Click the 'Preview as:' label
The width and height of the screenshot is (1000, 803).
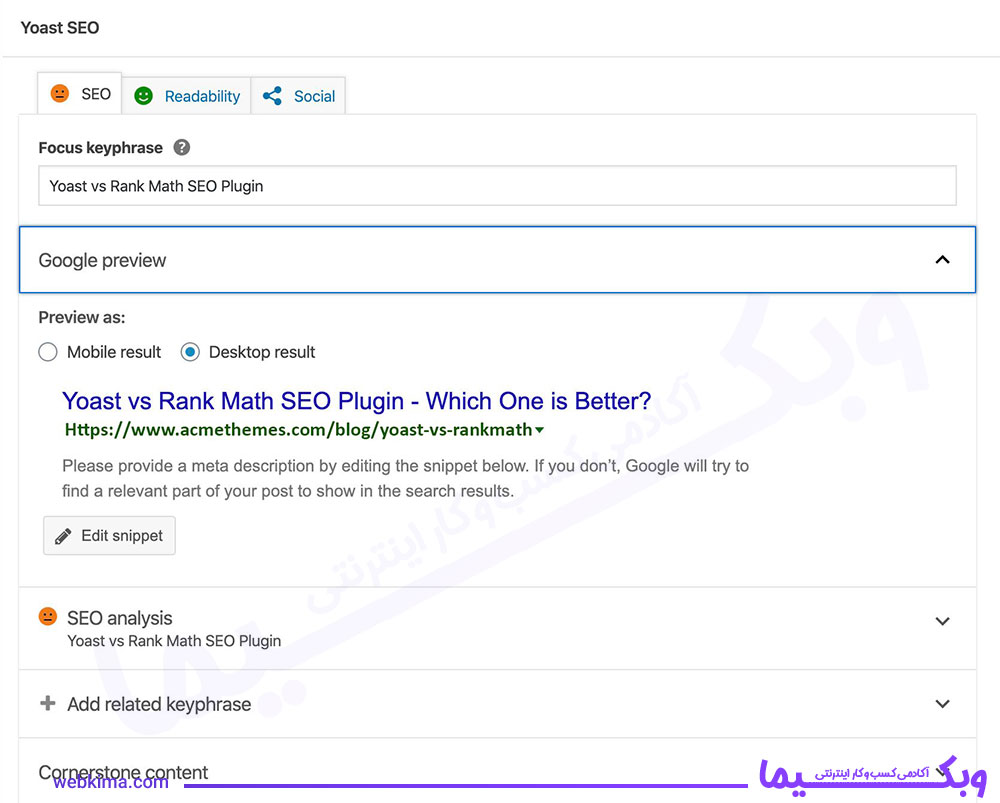pyautogui.click(x=82, y=317)
